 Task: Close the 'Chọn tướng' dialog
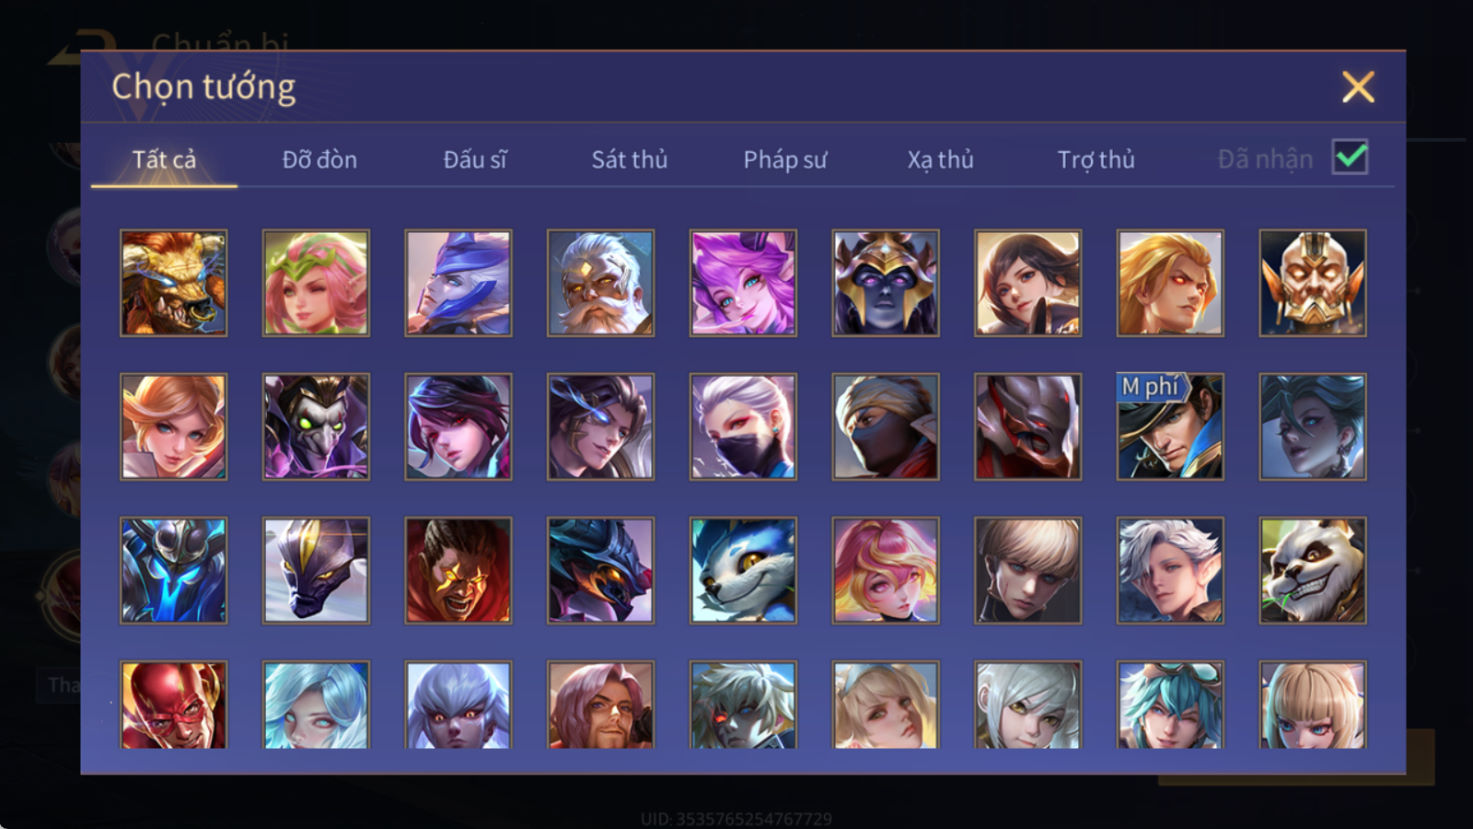click(x=1358, y=87)
